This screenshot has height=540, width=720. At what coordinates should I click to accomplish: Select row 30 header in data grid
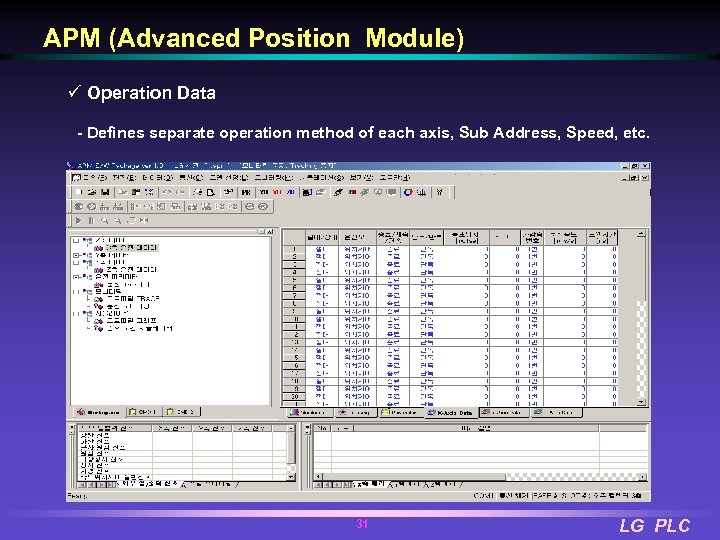coord(295,396)
